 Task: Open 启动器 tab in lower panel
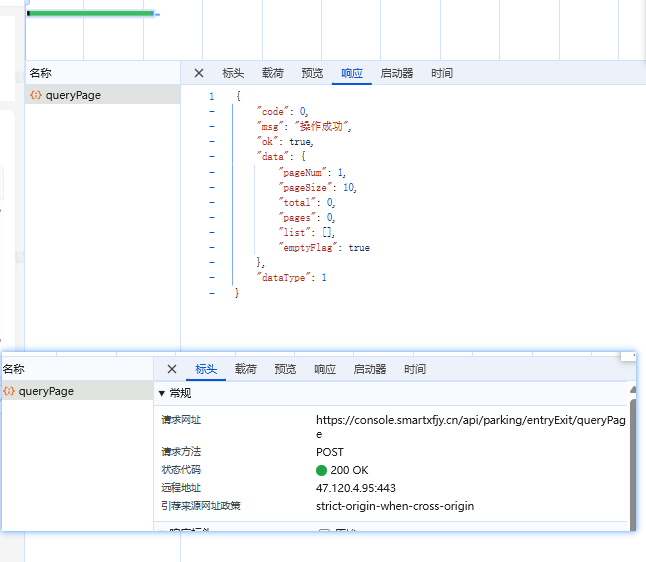[x=370, y=369]
